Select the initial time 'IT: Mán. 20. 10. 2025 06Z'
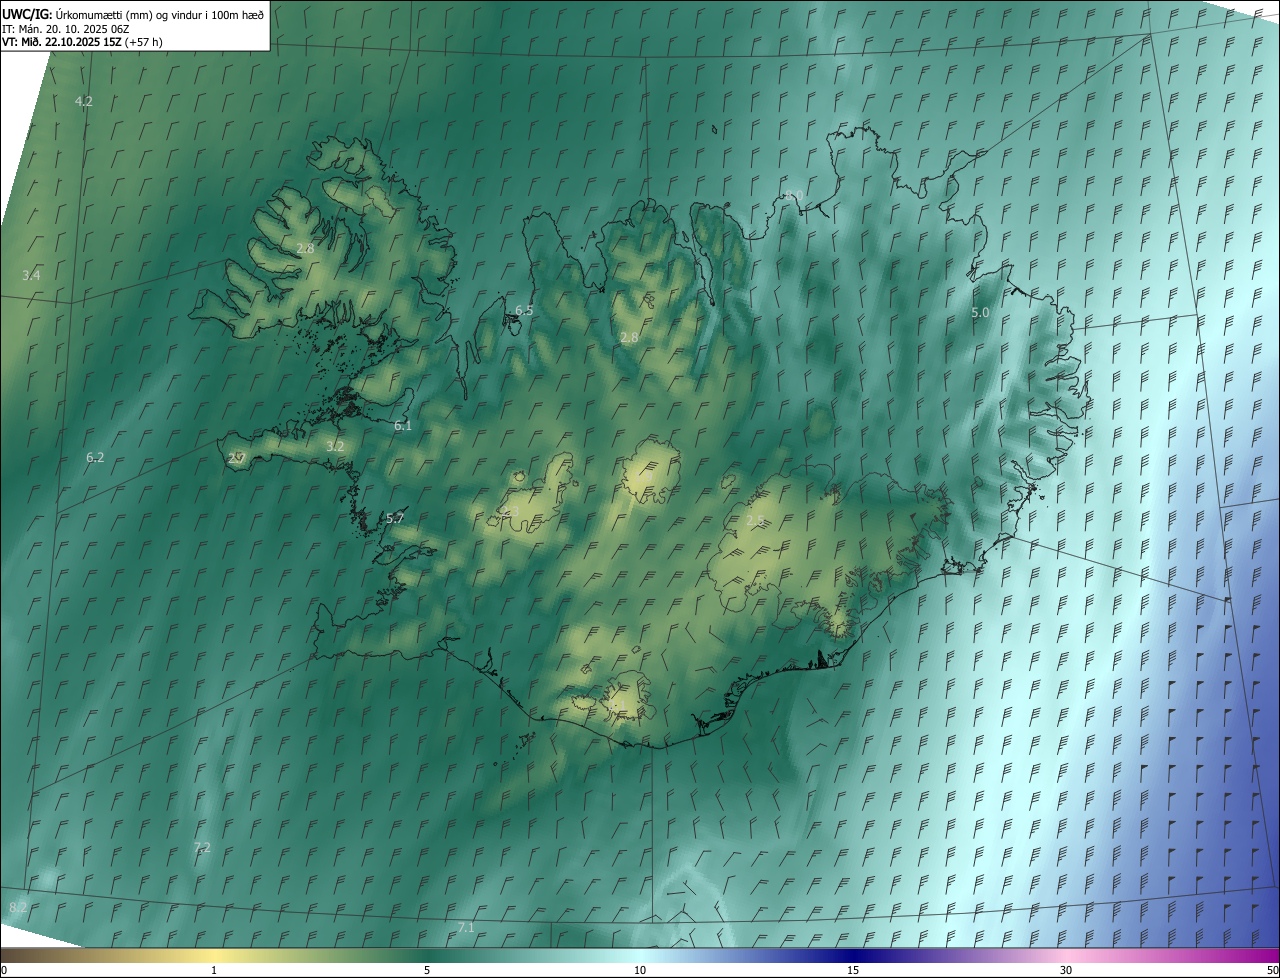 65,28
